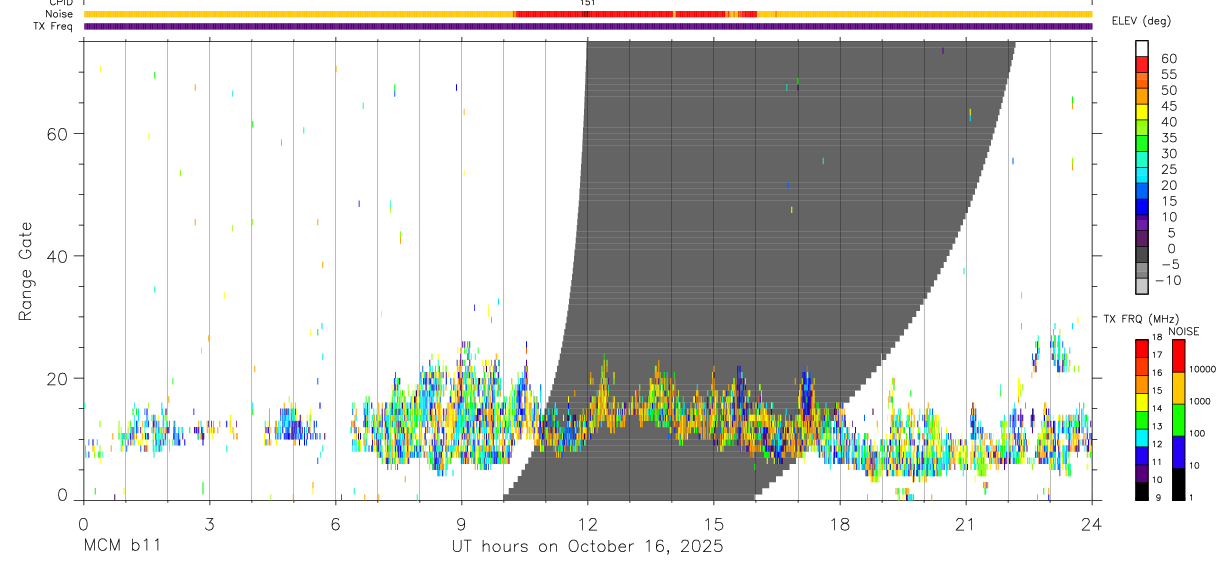Click the "35" value on ELEV scale
Screen dimensions: 1228x567
coord(1169,138)
